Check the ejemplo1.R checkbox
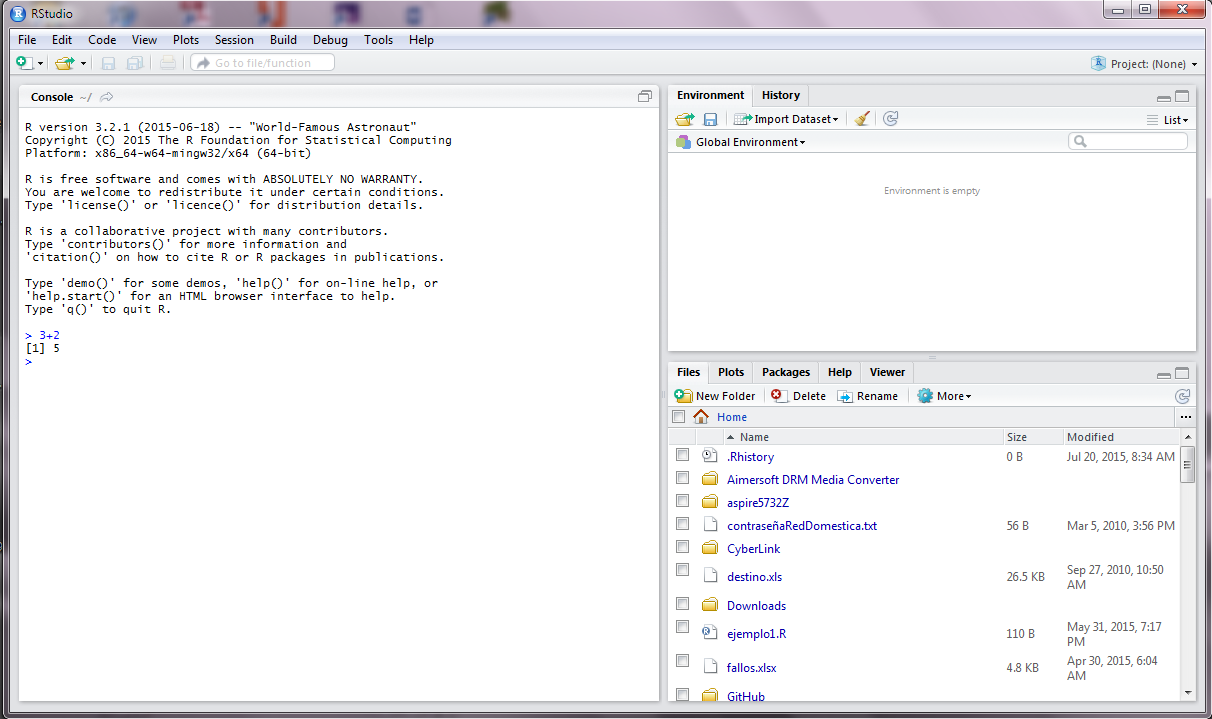Image resolution: width=1212 pixels, height=719 pixels. pos(682,627)
